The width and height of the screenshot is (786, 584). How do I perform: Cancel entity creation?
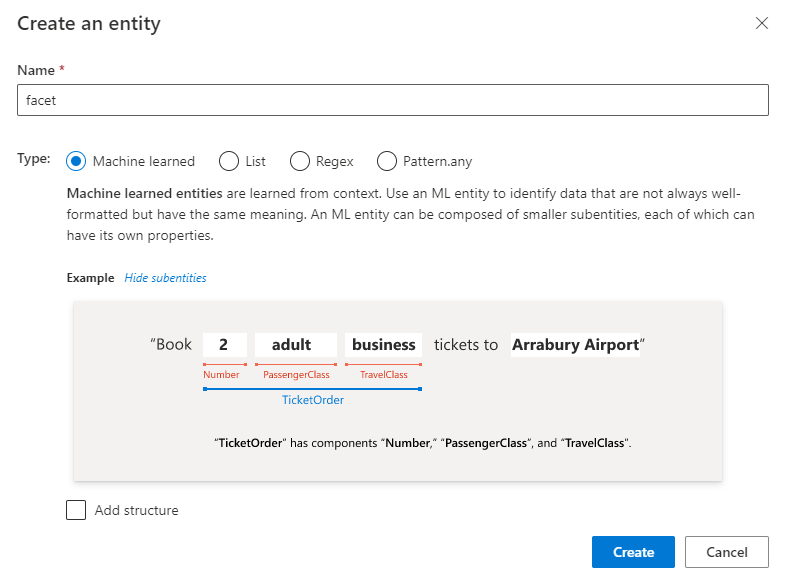(x=727, y=552)
